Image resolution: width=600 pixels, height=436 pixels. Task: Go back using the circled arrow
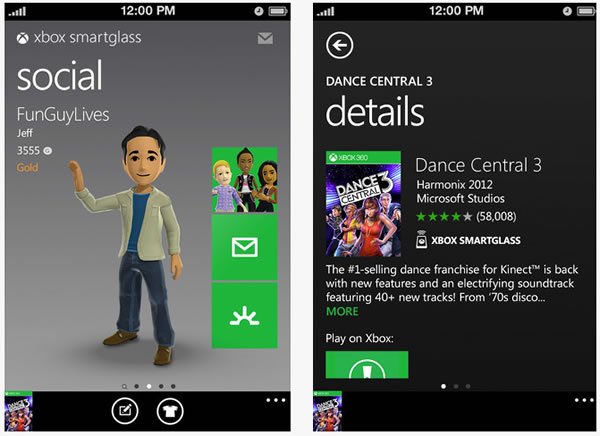340,45
